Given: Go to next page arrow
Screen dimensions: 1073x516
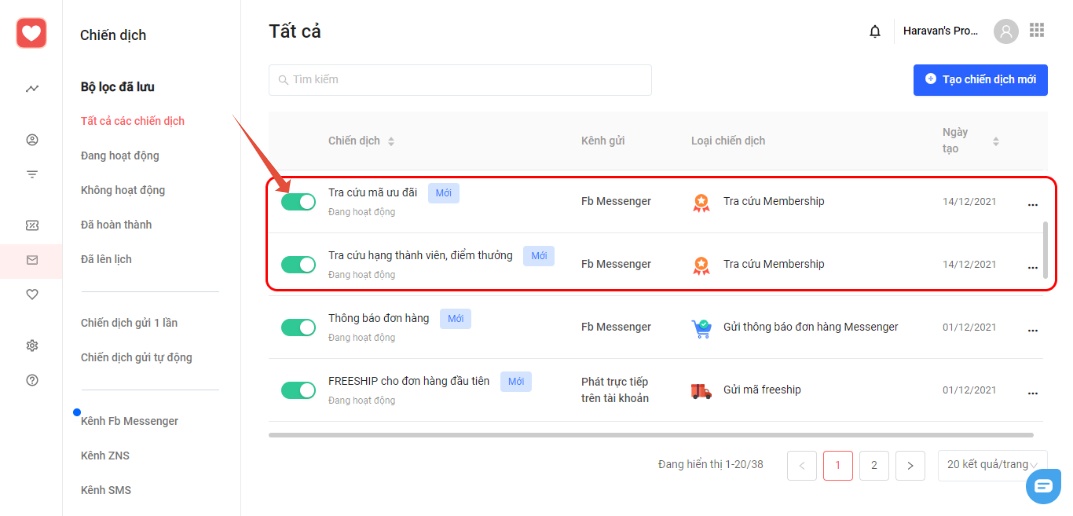Looking at the screenshot, I should [x=910, y=465].
